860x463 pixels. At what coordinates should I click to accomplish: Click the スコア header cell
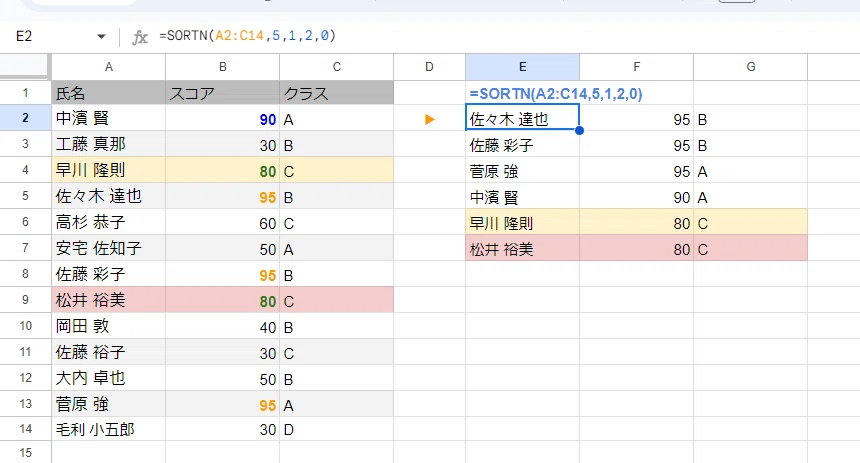[222, 93]
